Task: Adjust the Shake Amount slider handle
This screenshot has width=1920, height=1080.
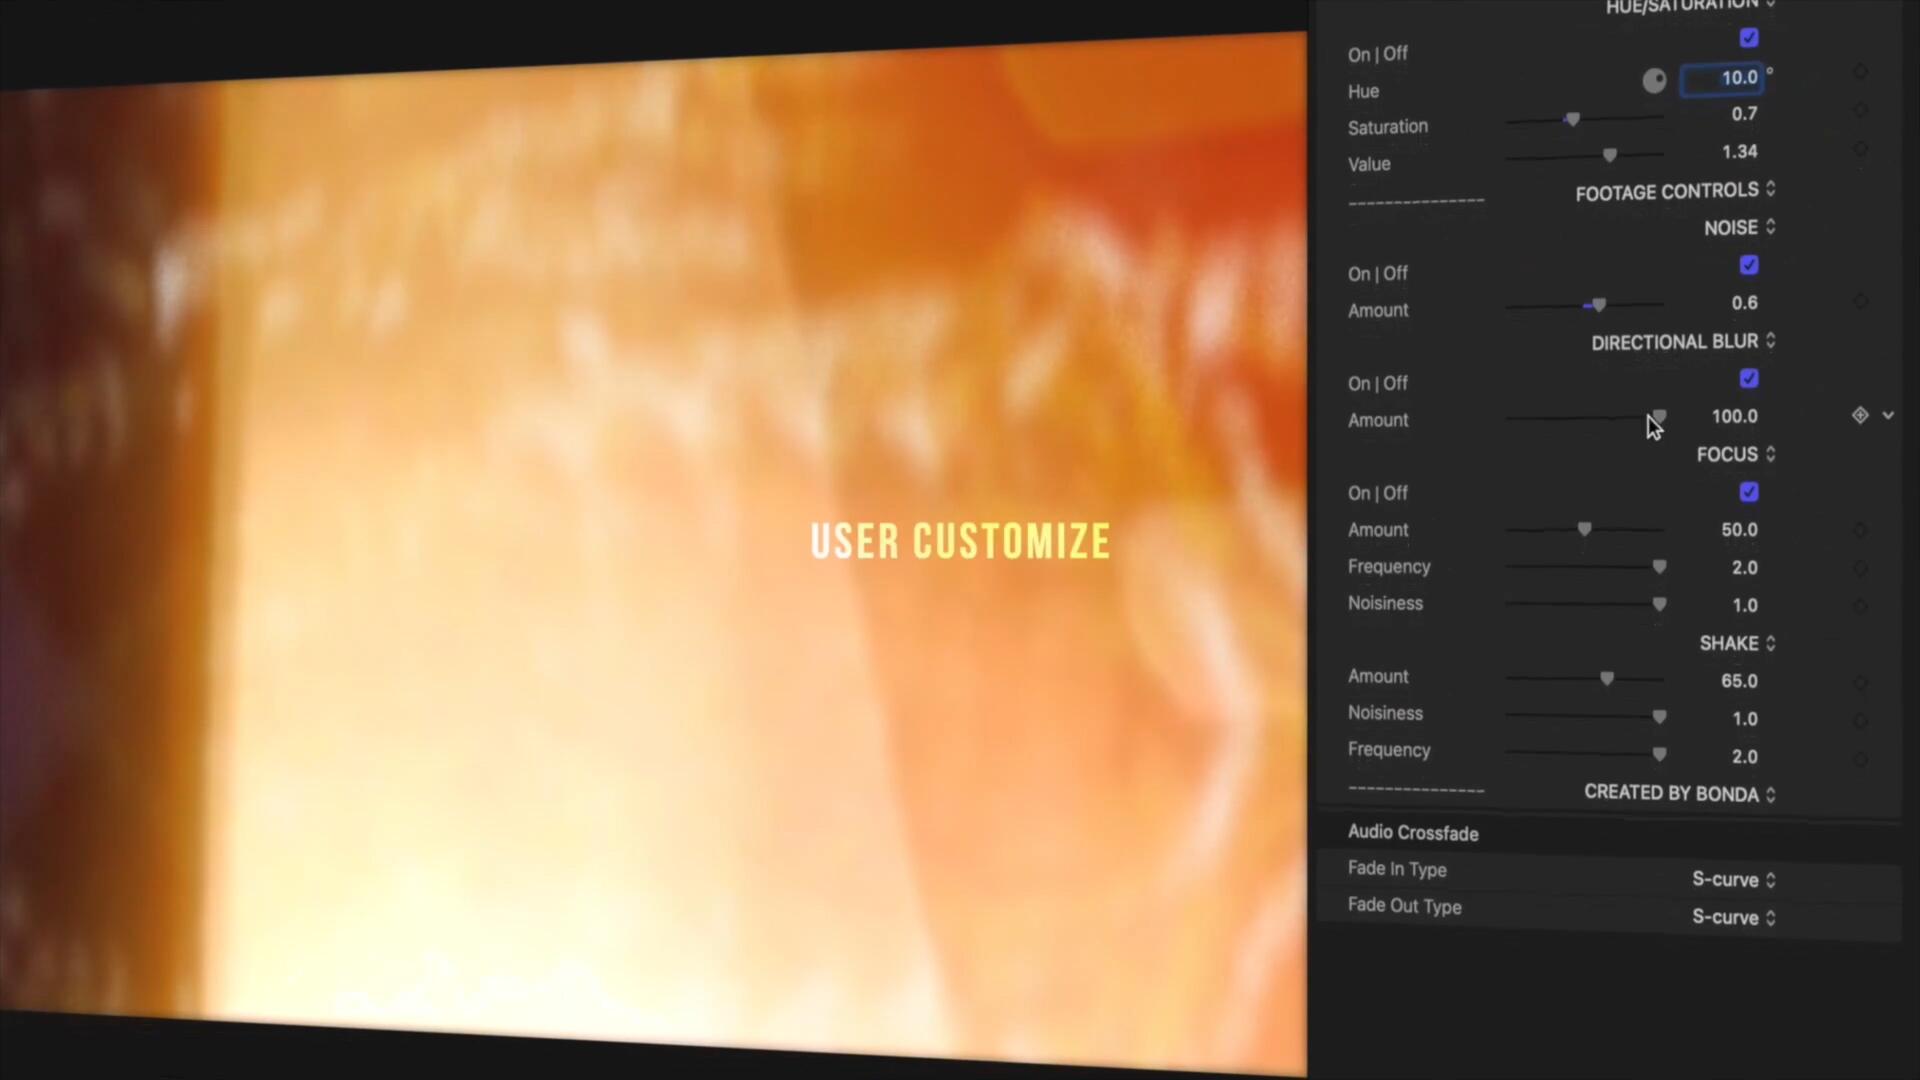Action: coord(1607,679)
